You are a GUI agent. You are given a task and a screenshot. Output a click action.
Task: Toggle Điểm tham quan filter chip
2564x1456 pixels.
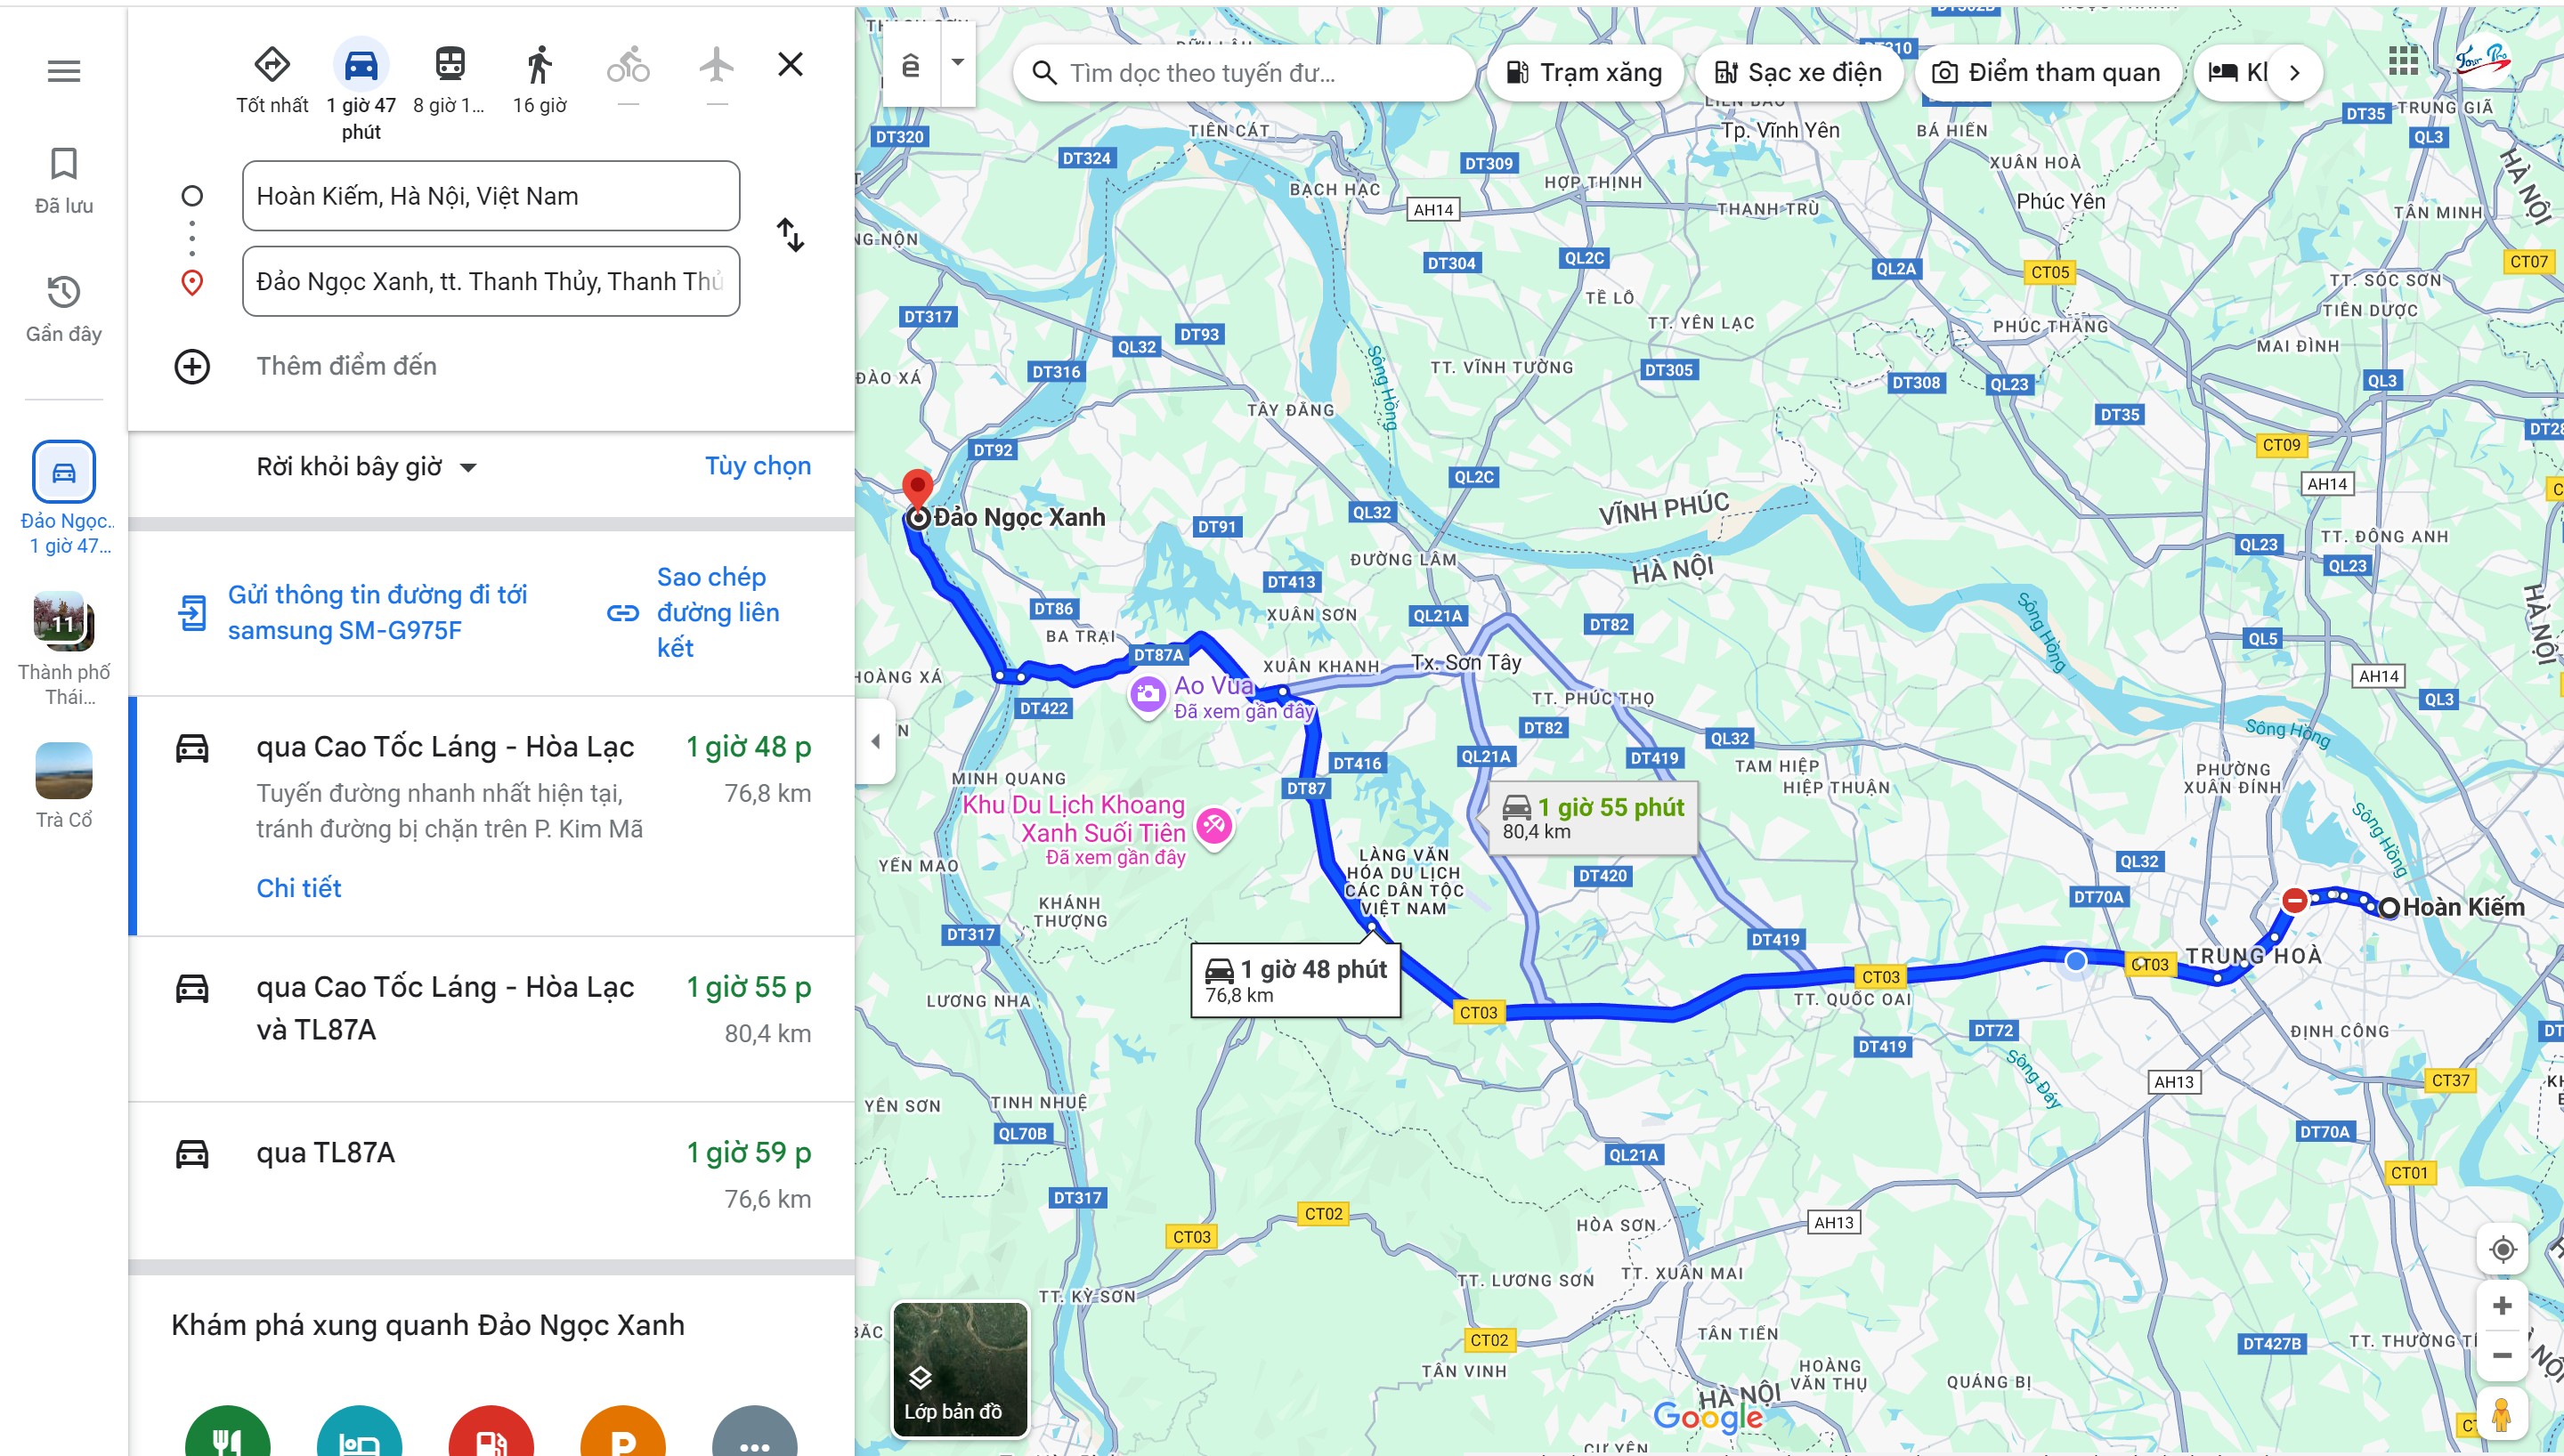click(x=2047, y=73)
